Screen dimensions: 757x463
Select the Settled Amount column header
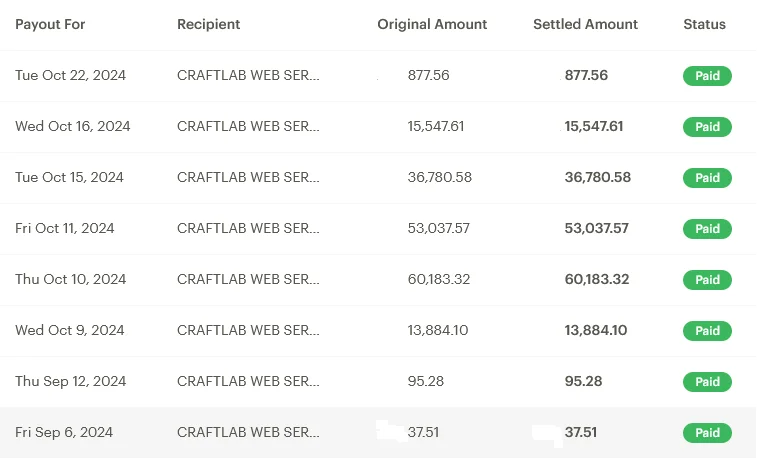point(585,24)
